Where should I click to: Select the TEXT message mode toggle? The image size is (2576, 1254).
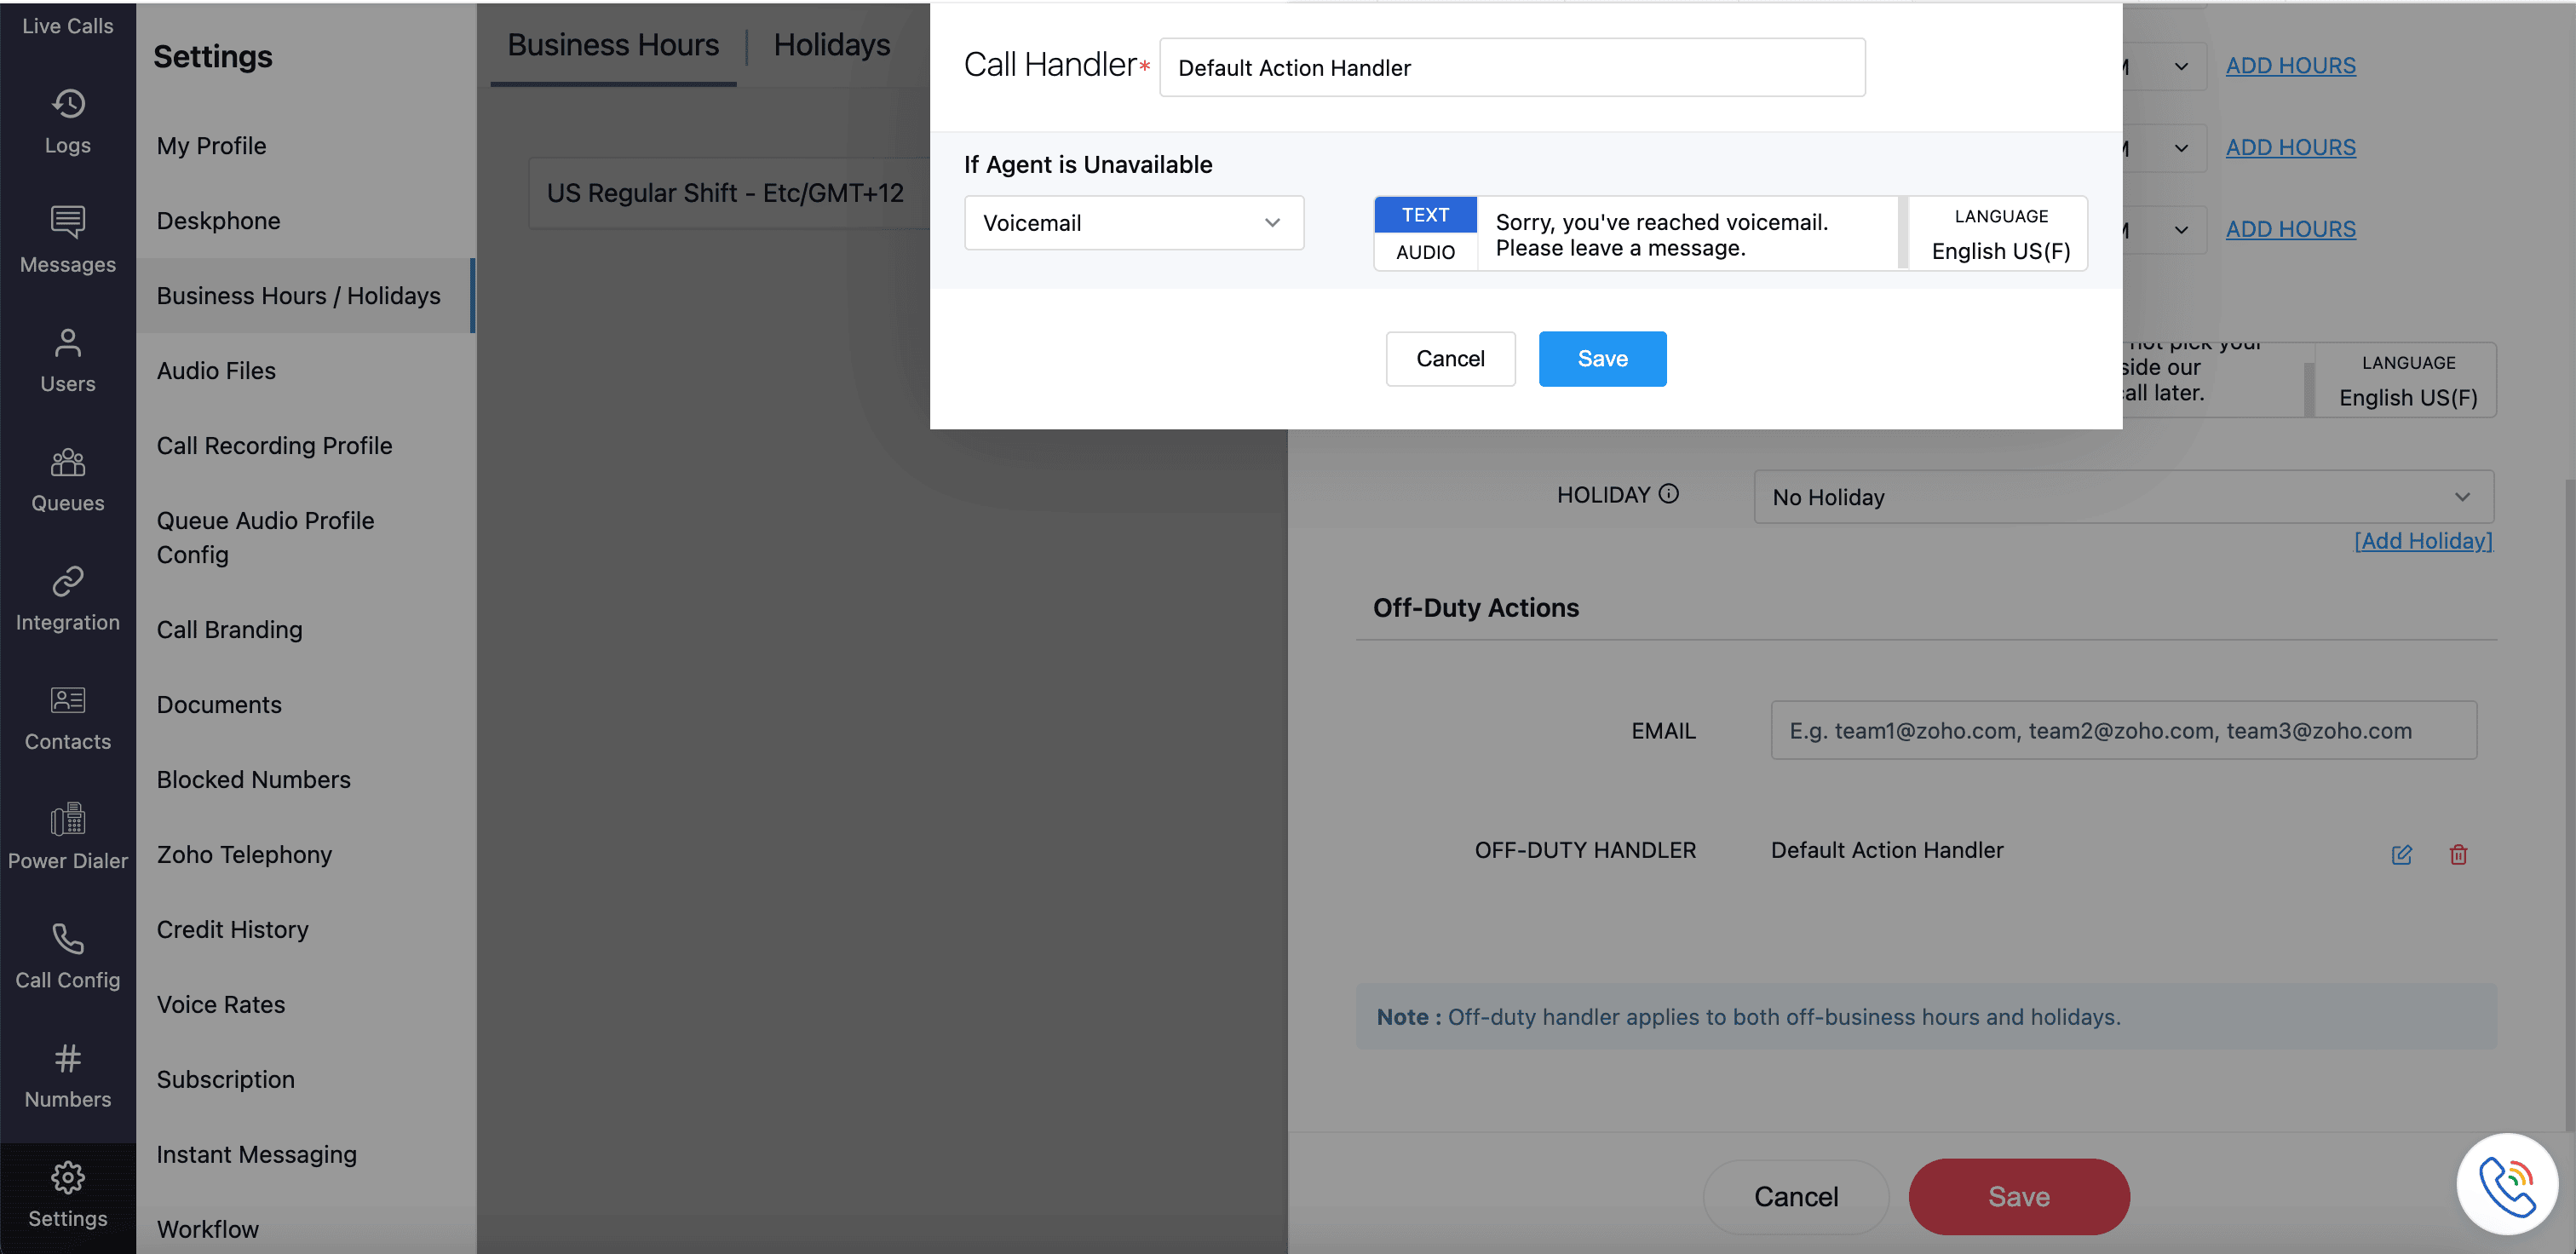tap(1425, 215)
